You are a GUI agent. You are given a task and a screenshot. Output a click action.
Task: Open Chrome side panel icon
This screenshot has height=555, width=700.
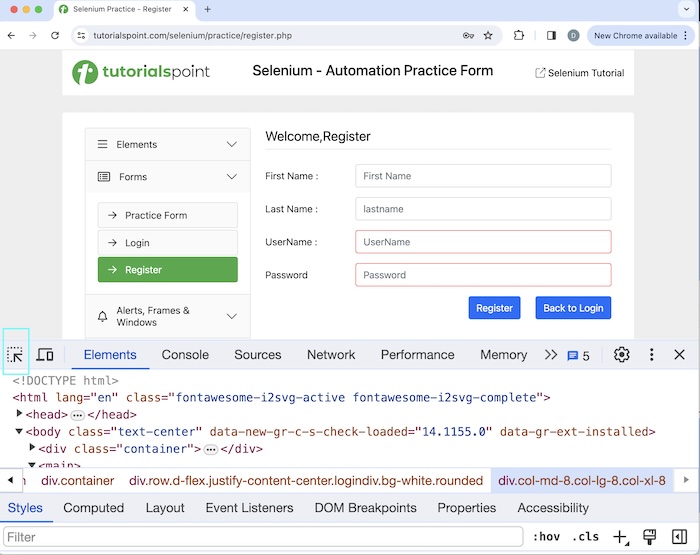tap(551, 35)
